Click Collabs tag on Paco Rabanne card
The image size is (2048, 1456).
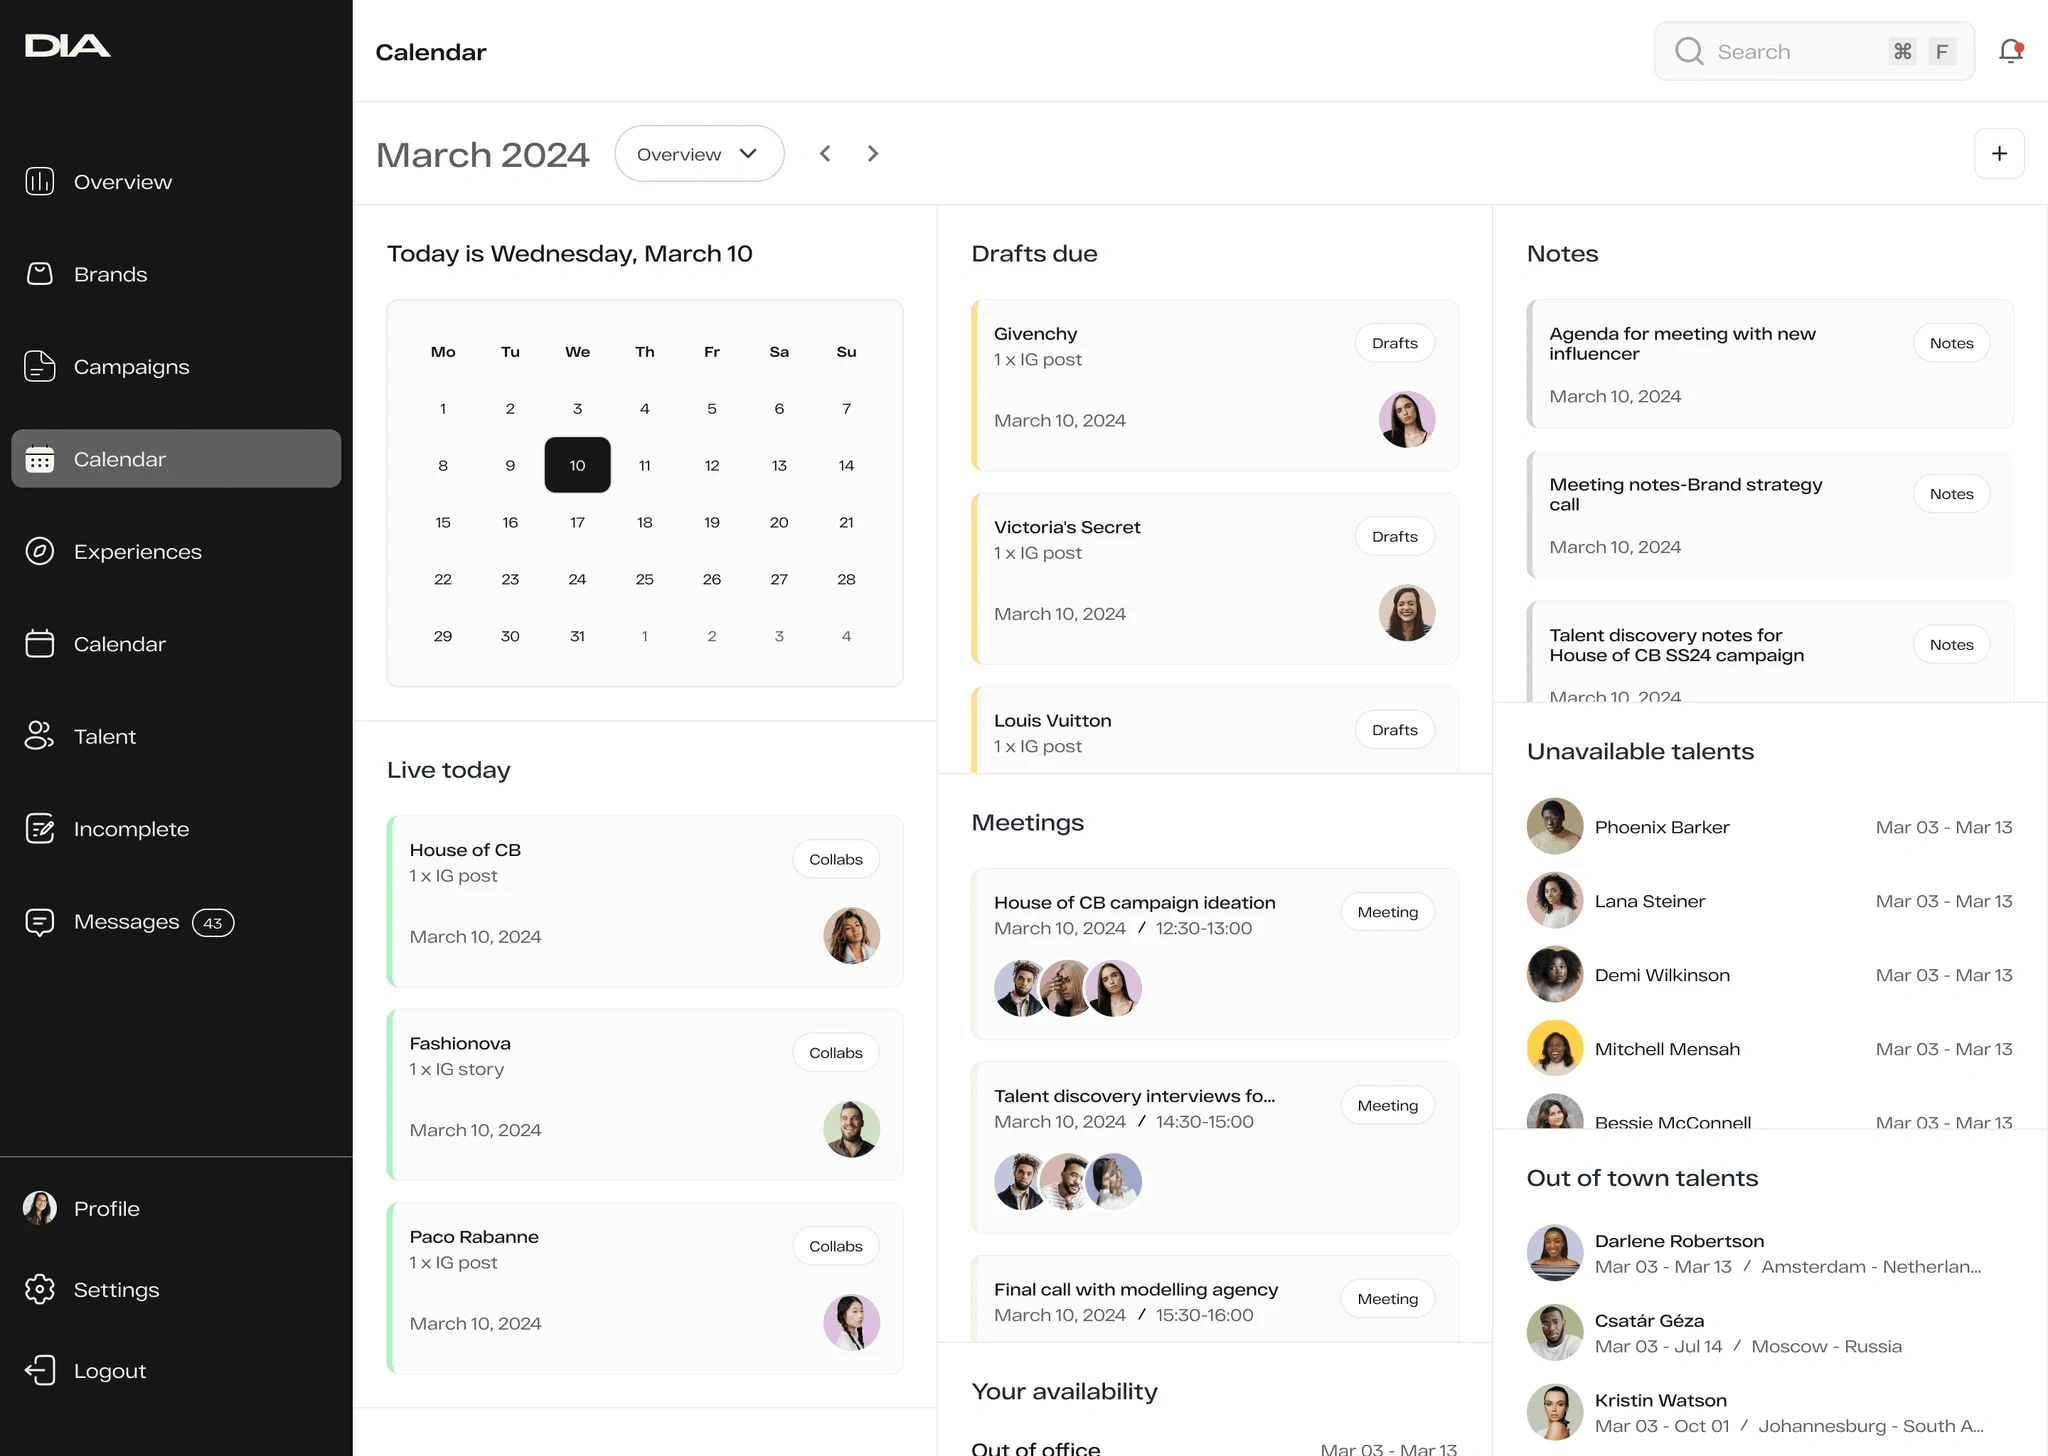(835, 1246)
